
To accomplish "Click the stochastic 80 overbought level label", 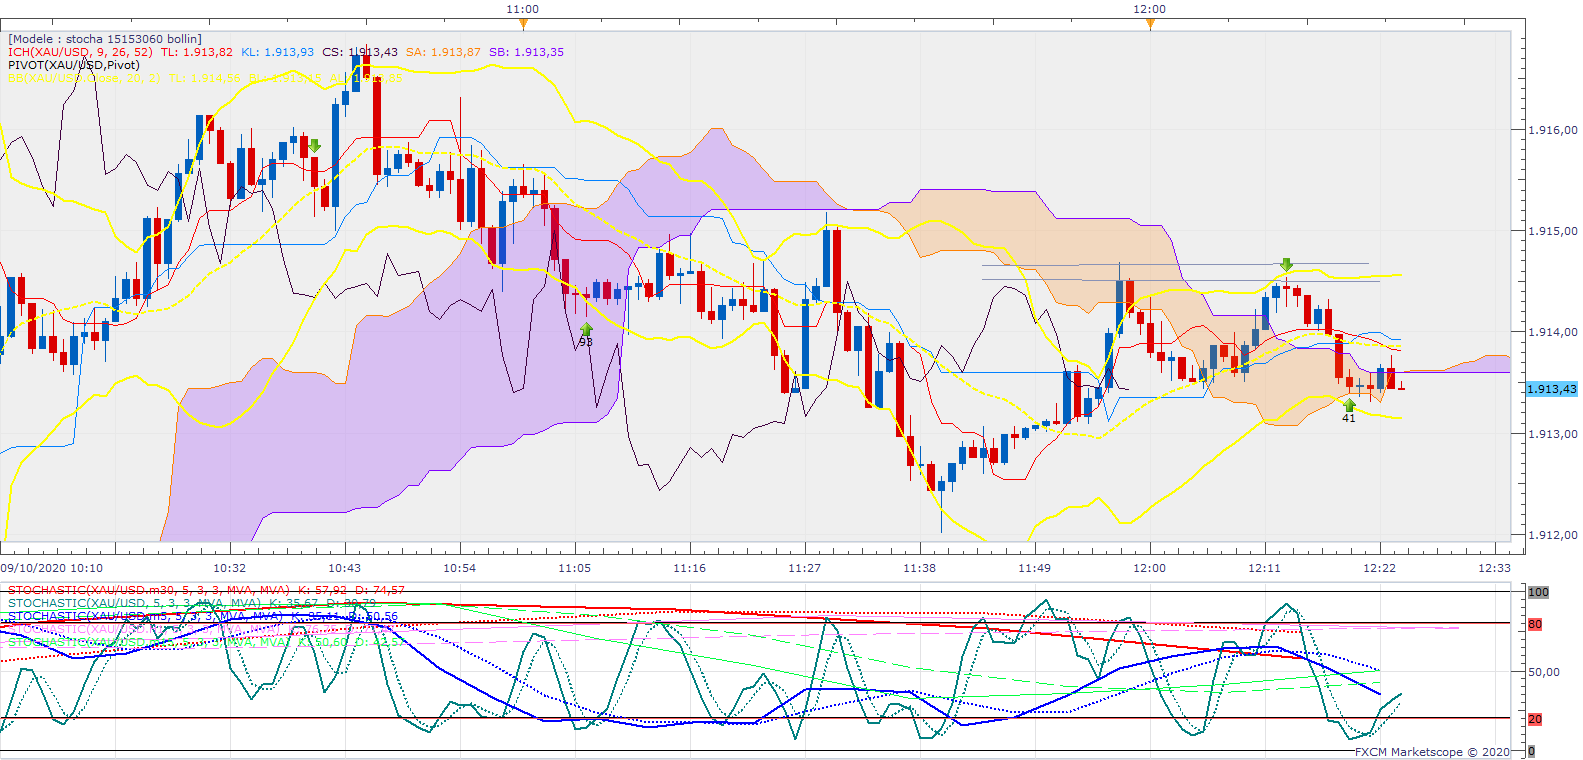I will coord(1535,624).
